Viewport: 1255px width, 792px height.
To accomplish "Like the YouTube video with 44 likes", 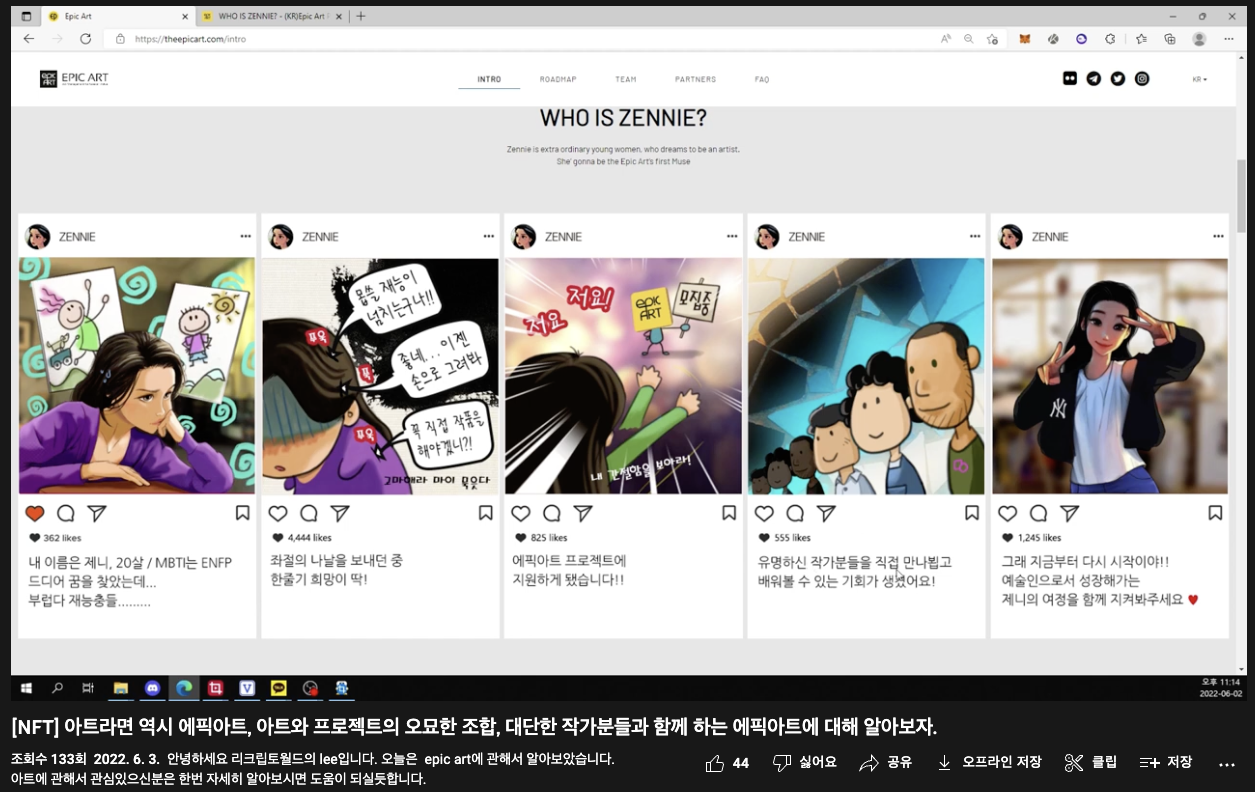I will pos(727,763).
